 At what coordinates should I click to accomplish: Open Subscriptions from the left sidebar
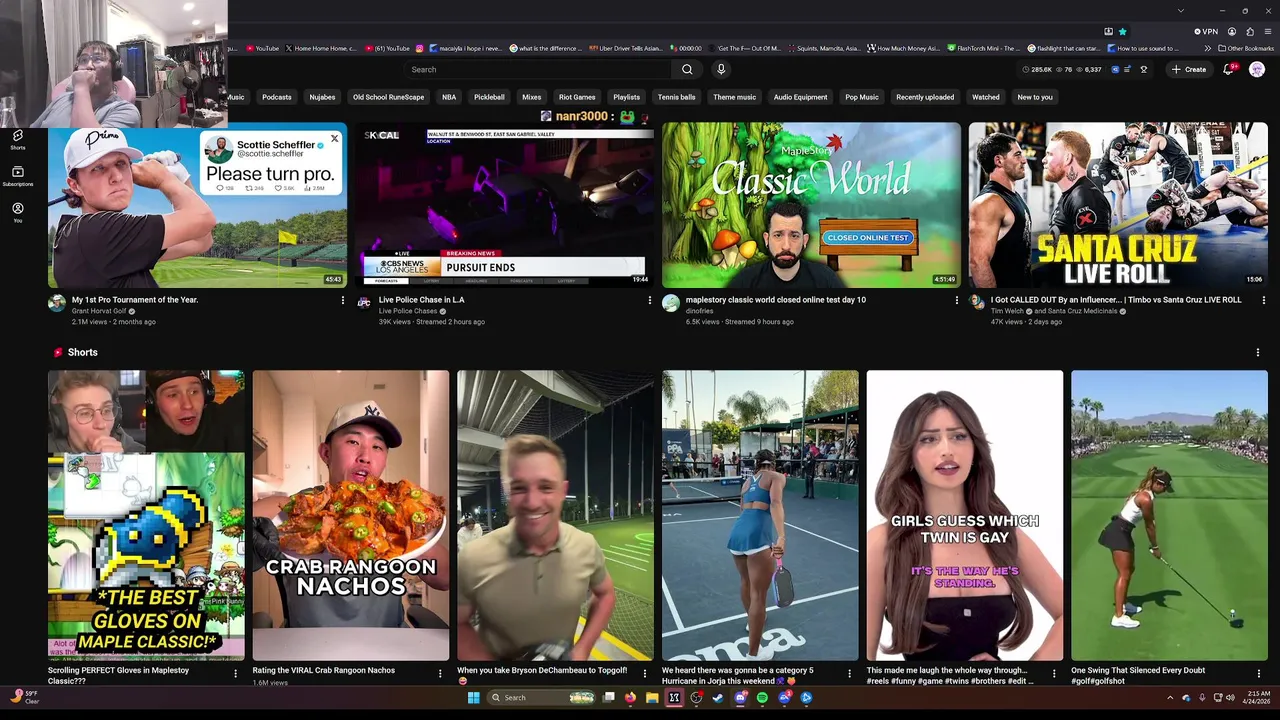(x=18, y=176)
